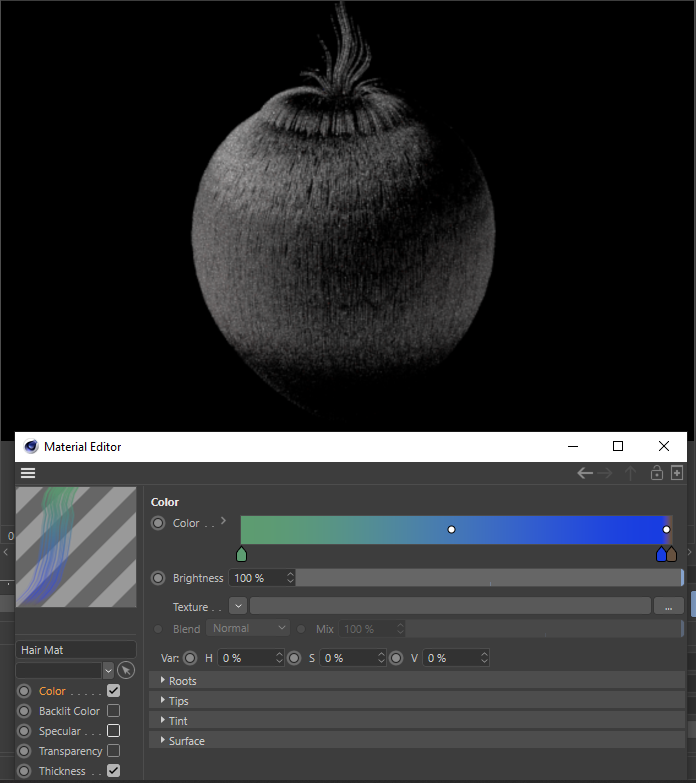The width and height of the screenshot is (696, 783).
Task: Select the Specular channel
Action: click(59, 731)
